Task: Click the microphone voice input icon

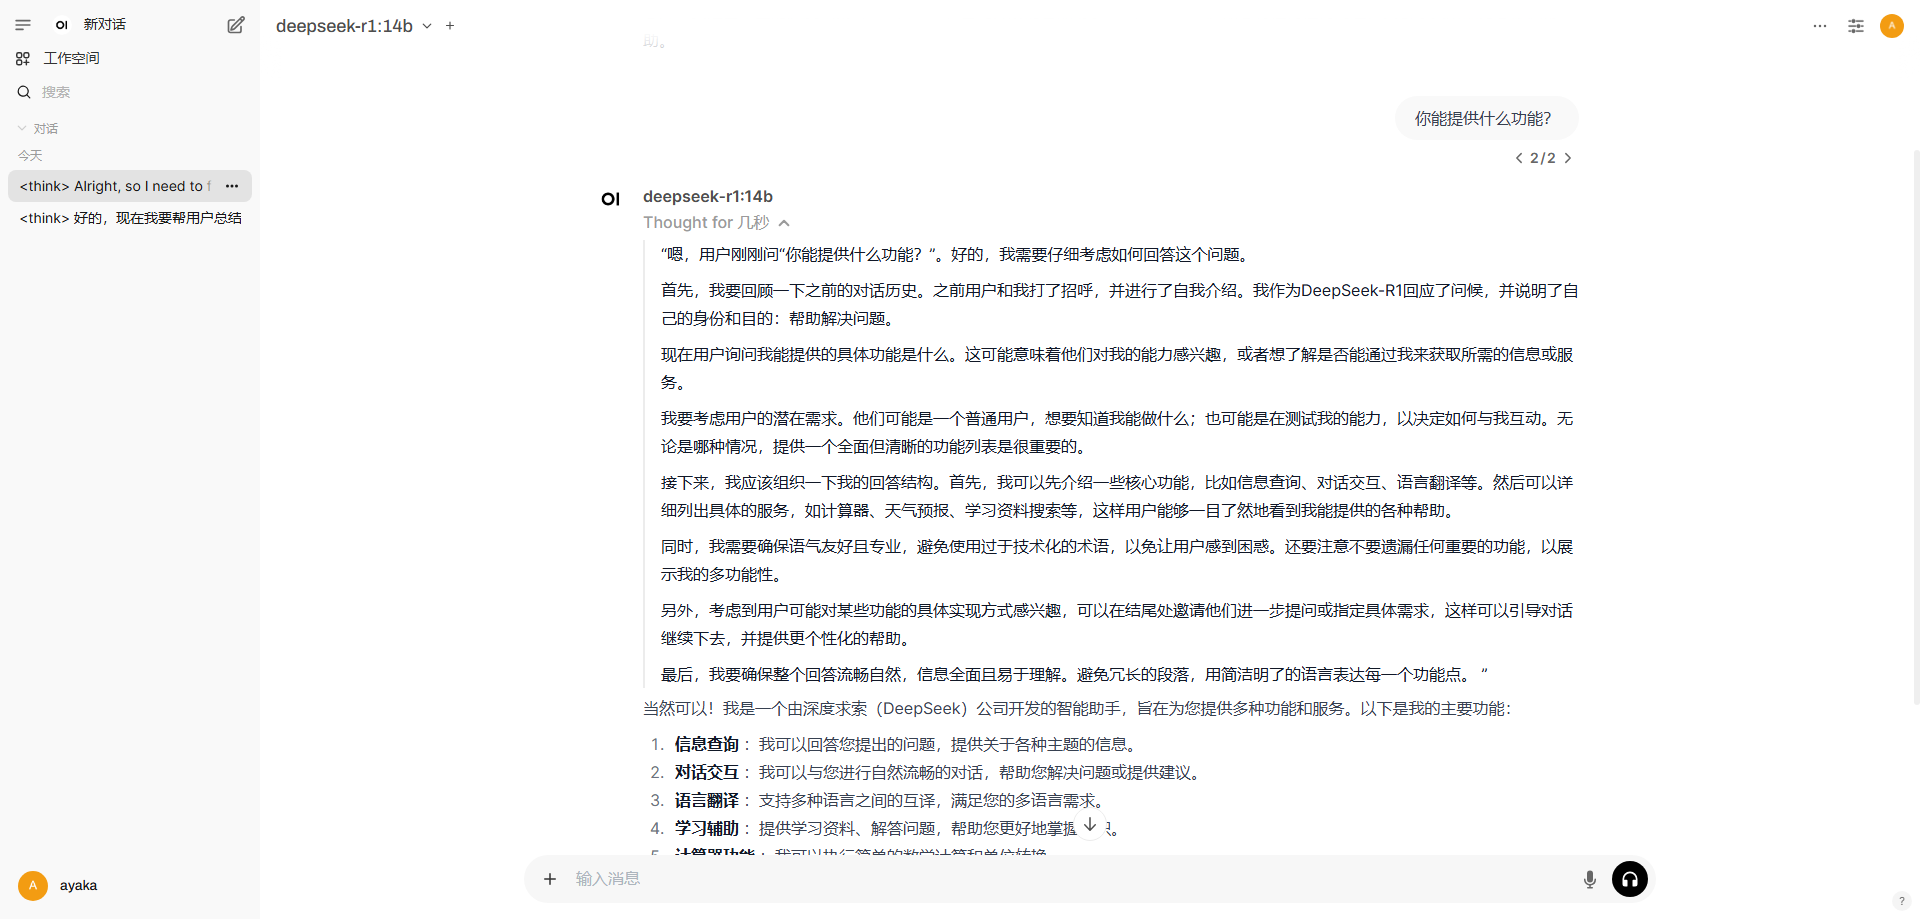Action: click(x=1590, y=879)
